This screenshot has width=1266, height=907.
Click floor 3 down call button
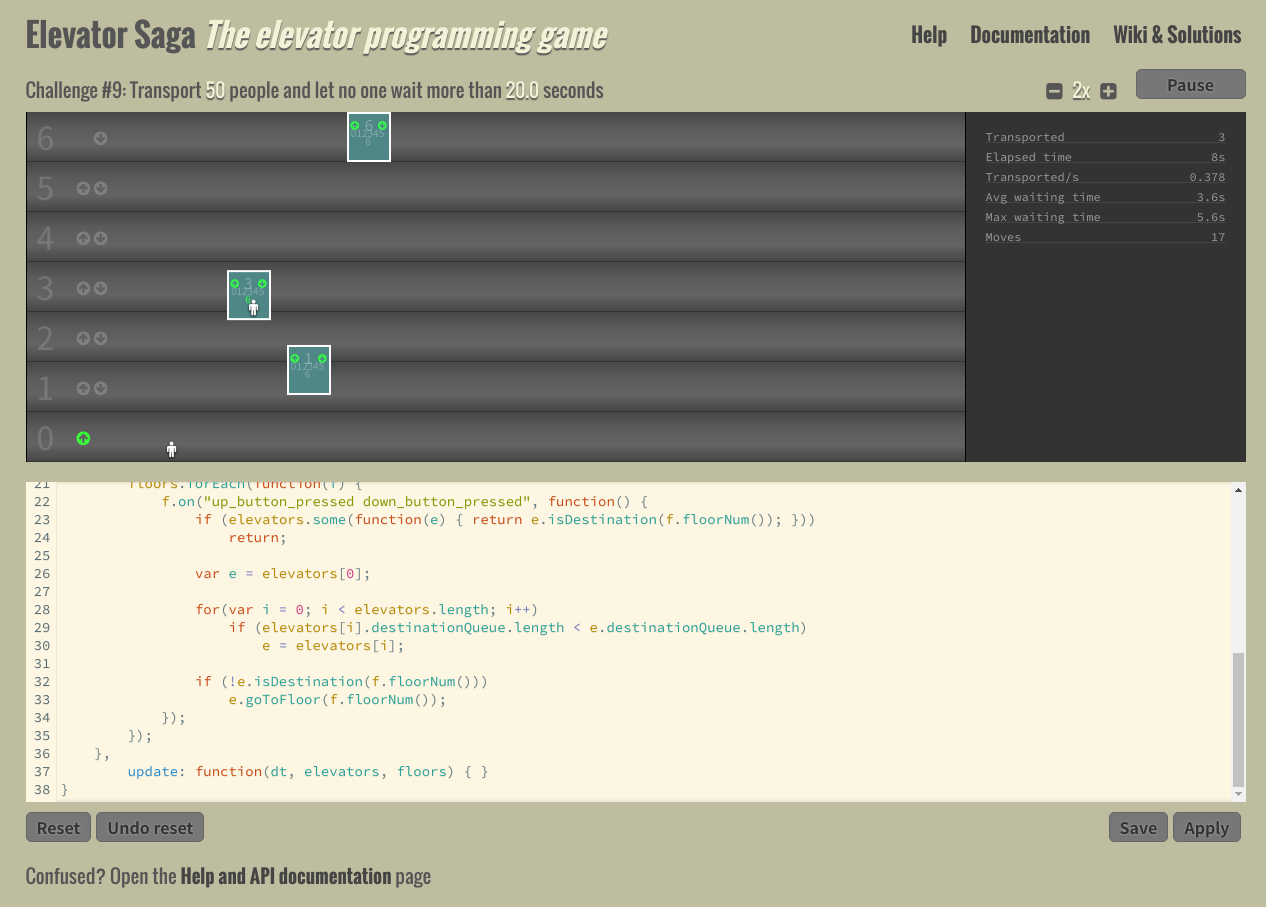[x=101, y=288]
